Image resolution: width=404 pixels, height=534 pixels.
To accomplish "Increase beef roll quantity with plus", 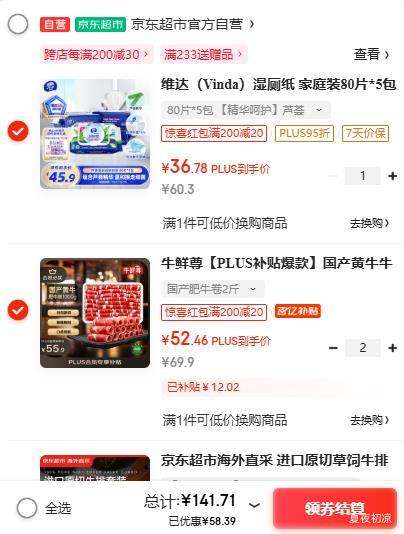I will (392, 348).
